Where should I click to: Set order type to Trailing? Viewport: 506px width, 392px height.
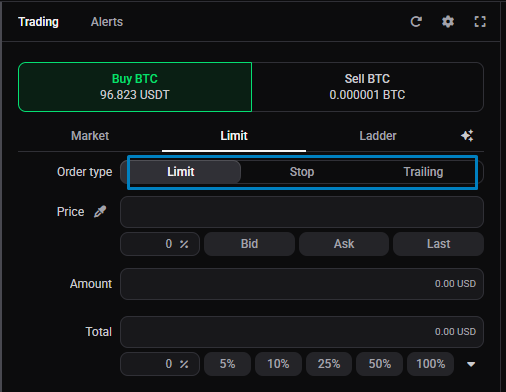[x=423, y=172]
